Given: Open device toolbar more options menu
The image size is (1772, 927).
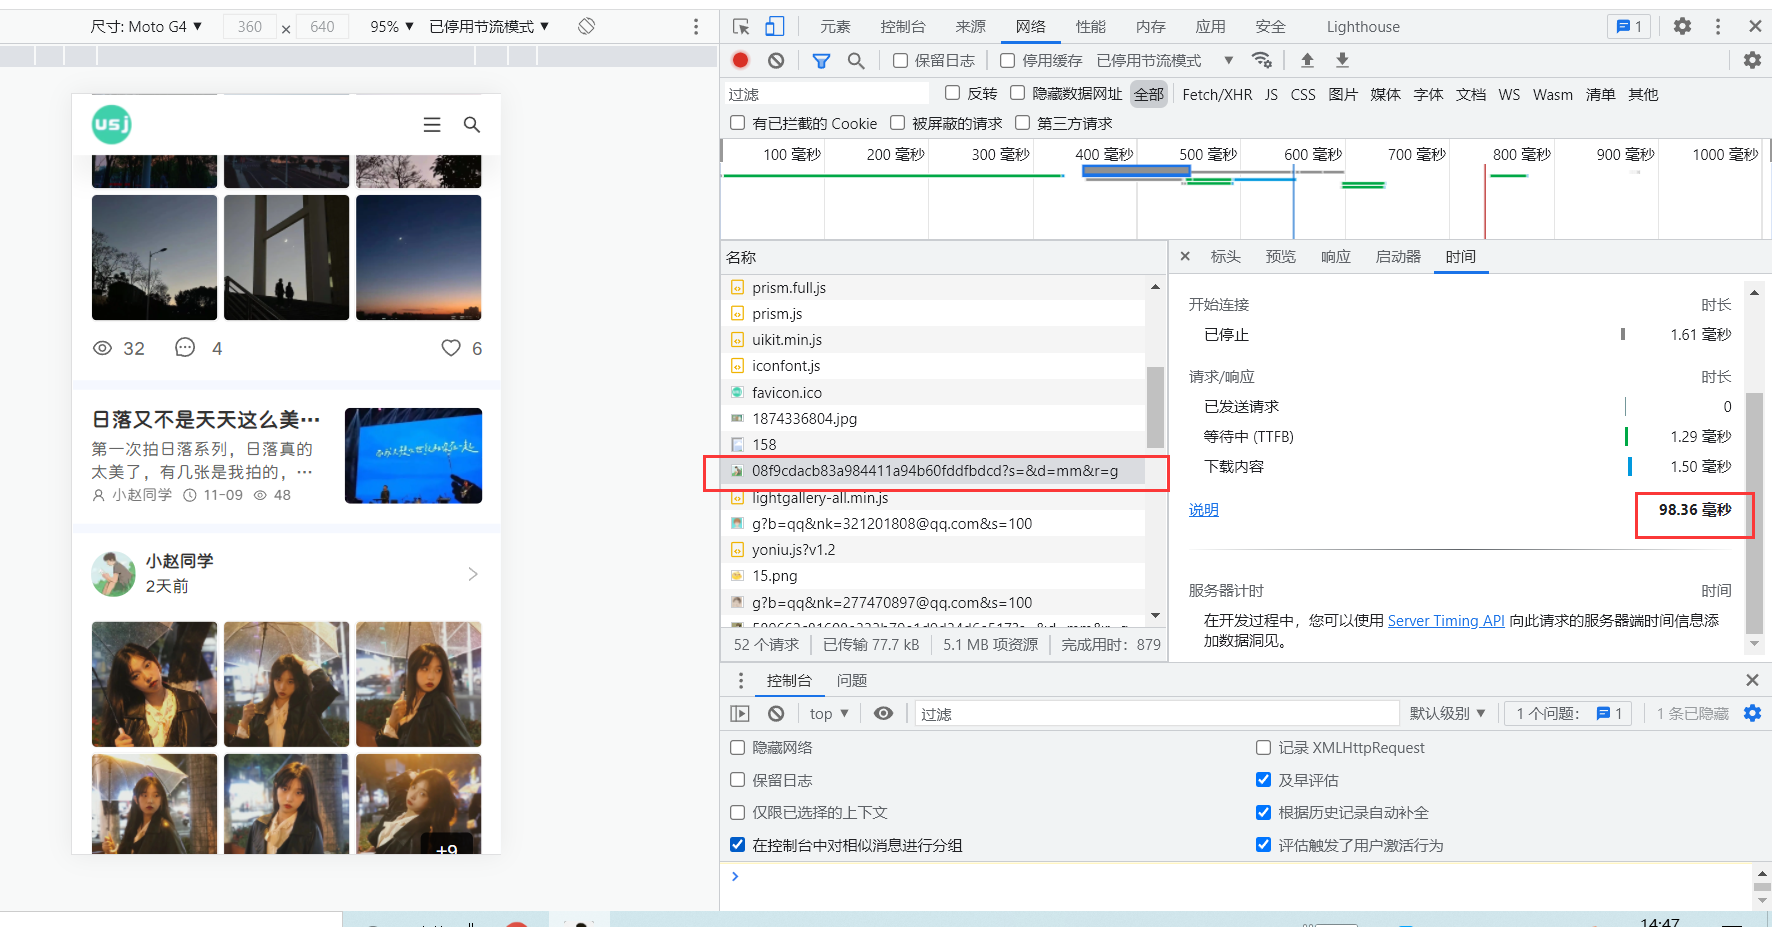Looking at the screenshot, I should pyautogui.click(x=696, y=27).
